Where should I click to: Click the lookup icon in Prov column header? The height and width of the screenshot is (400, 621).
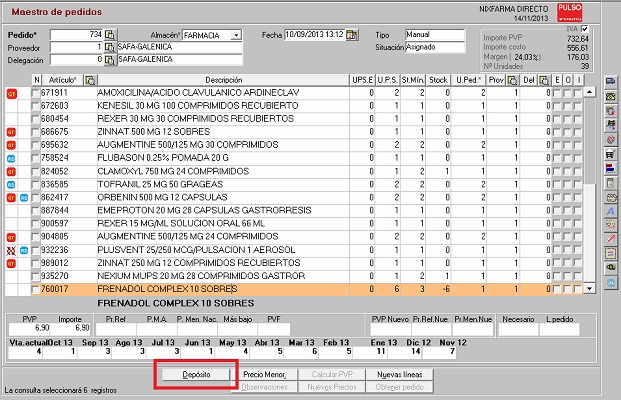[512, 80]
